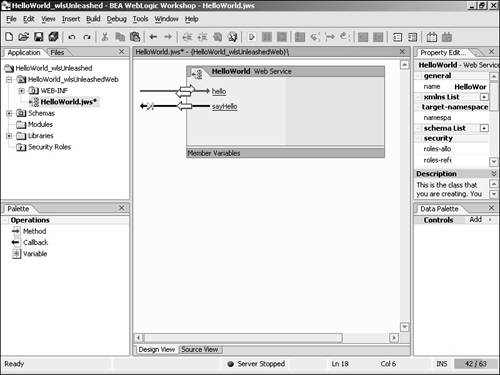Screen dimensions: 500x375
Task: Click the Paste clipboard icon
Action: (135, 37)
